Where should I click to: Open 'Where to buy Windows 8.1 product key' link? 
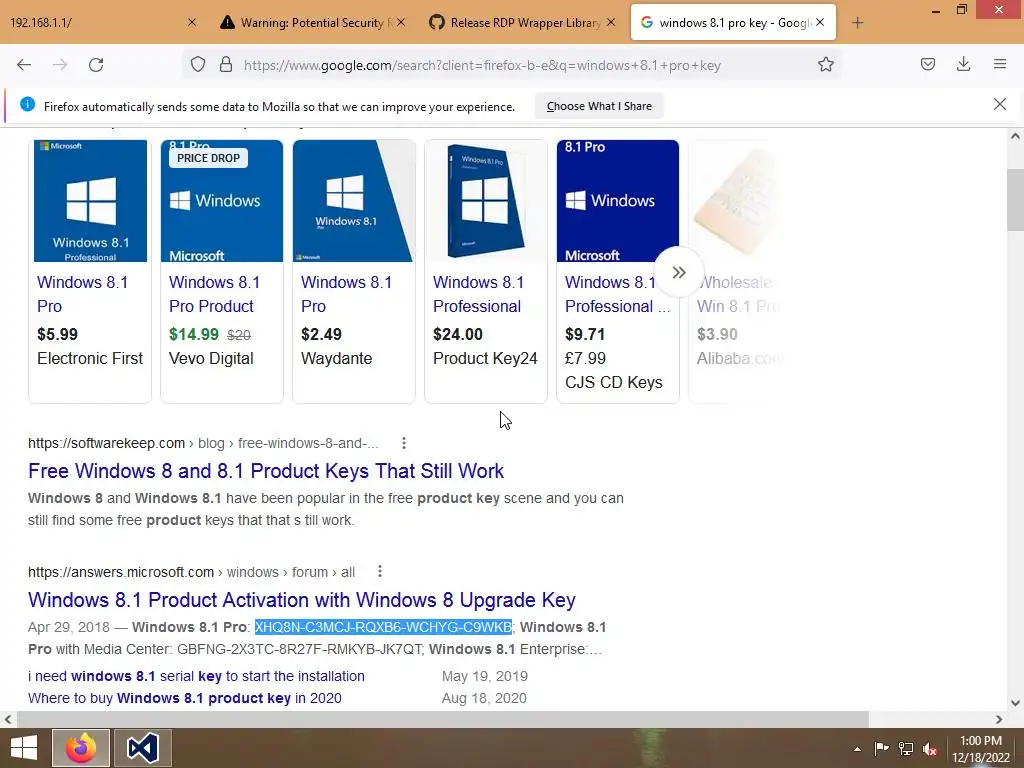pos(185,698)
